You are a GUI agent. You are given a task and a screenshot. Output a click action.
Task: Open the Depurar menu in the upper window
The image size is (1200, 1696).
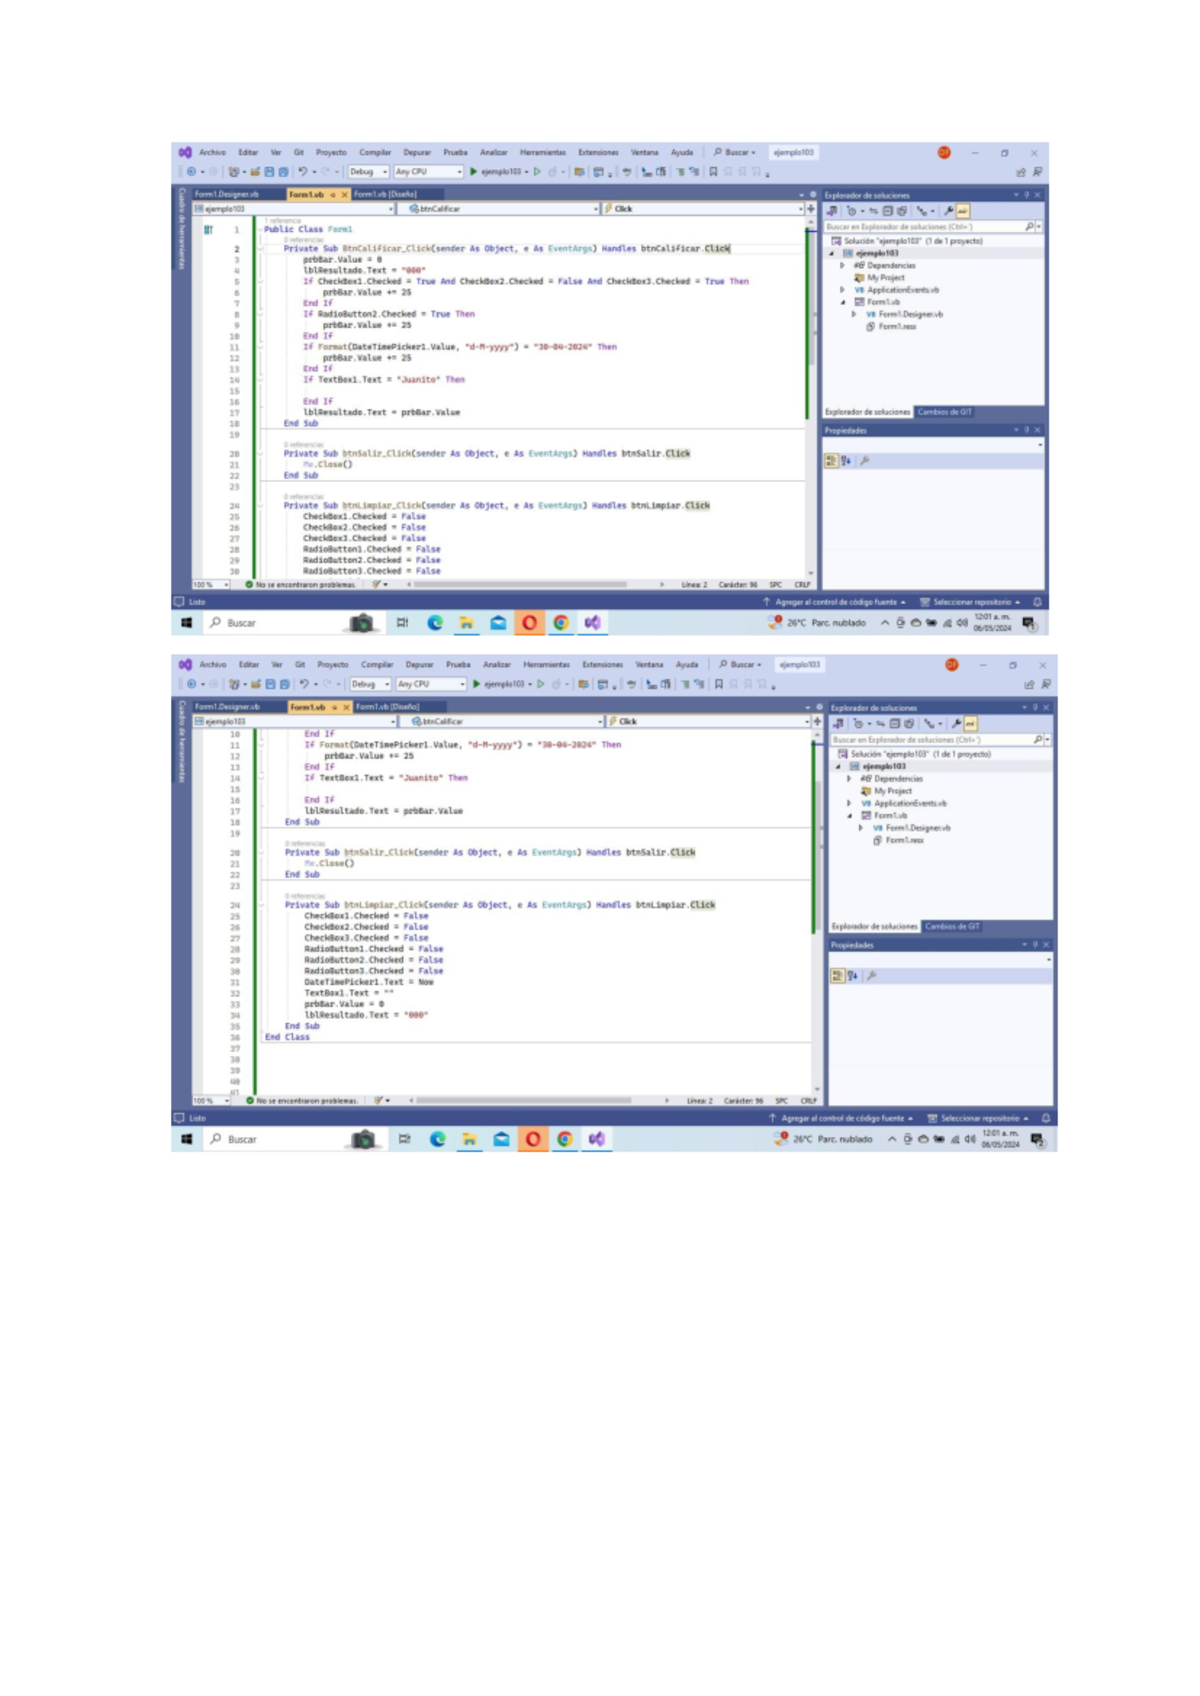click(417, 153)
